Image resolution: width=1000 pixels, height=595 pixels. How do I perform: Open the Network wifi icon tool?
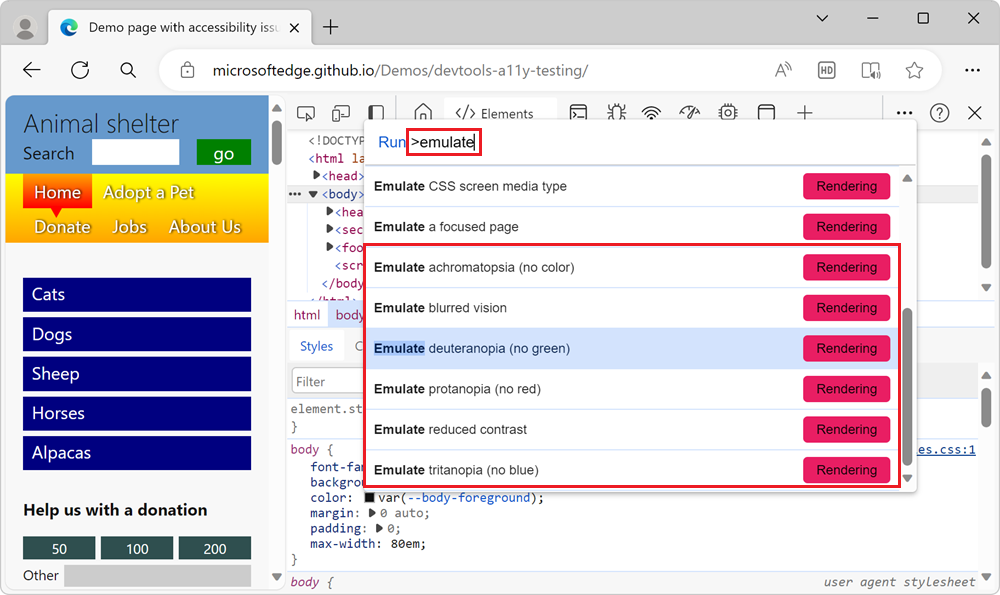tap(652, 113)
